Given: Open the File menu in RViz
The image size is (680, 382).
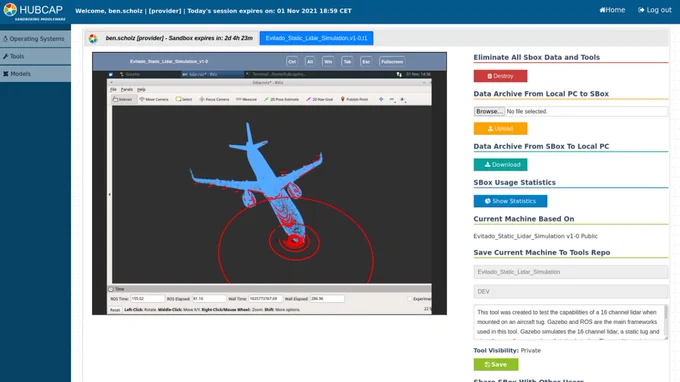Looking at the screenshot, I should click(113, 89).
